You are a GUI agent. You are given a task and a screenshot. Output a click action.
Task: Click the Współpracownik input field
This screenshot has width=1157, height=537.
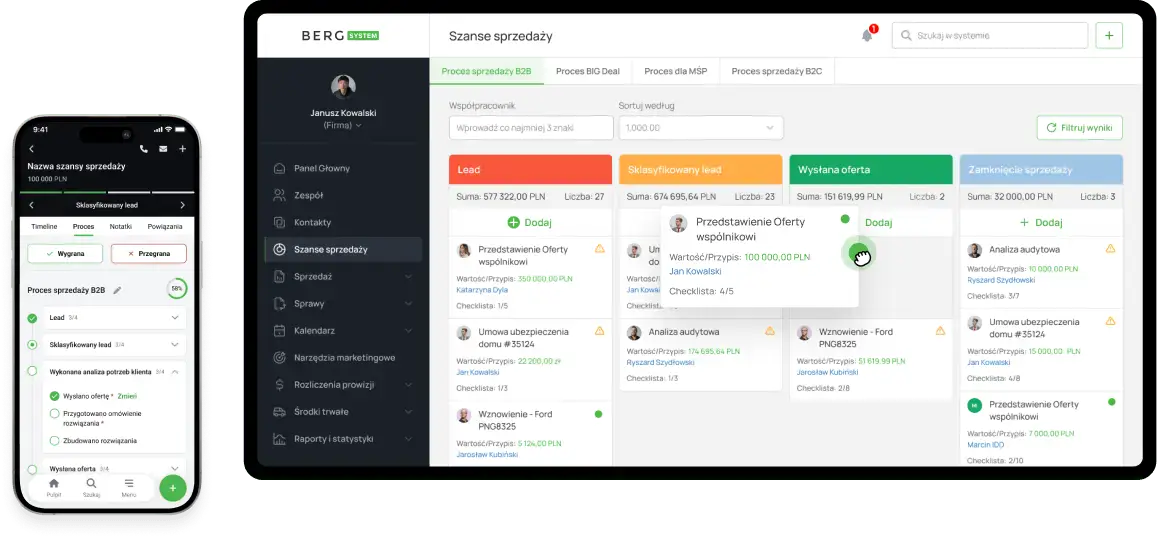[x=531, y=128]
